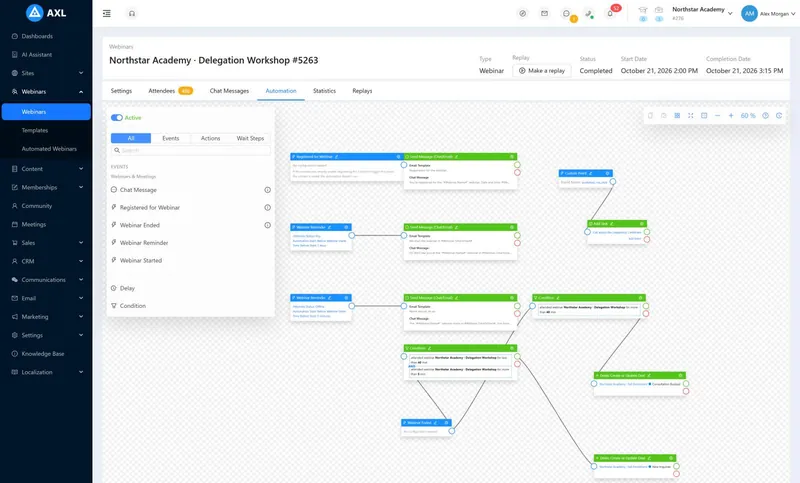Expand the Sales sidebar menu

coord(81,243)
